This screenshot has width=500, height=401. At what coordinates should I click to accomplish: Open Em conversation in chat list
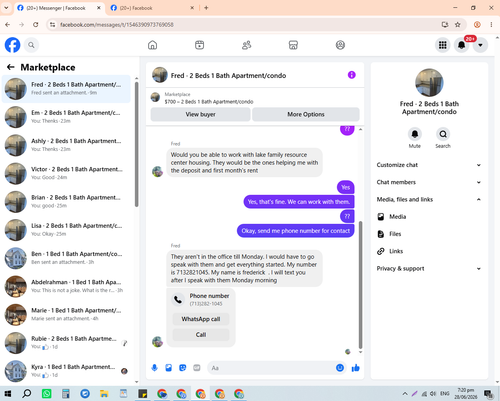click(66, 117)
